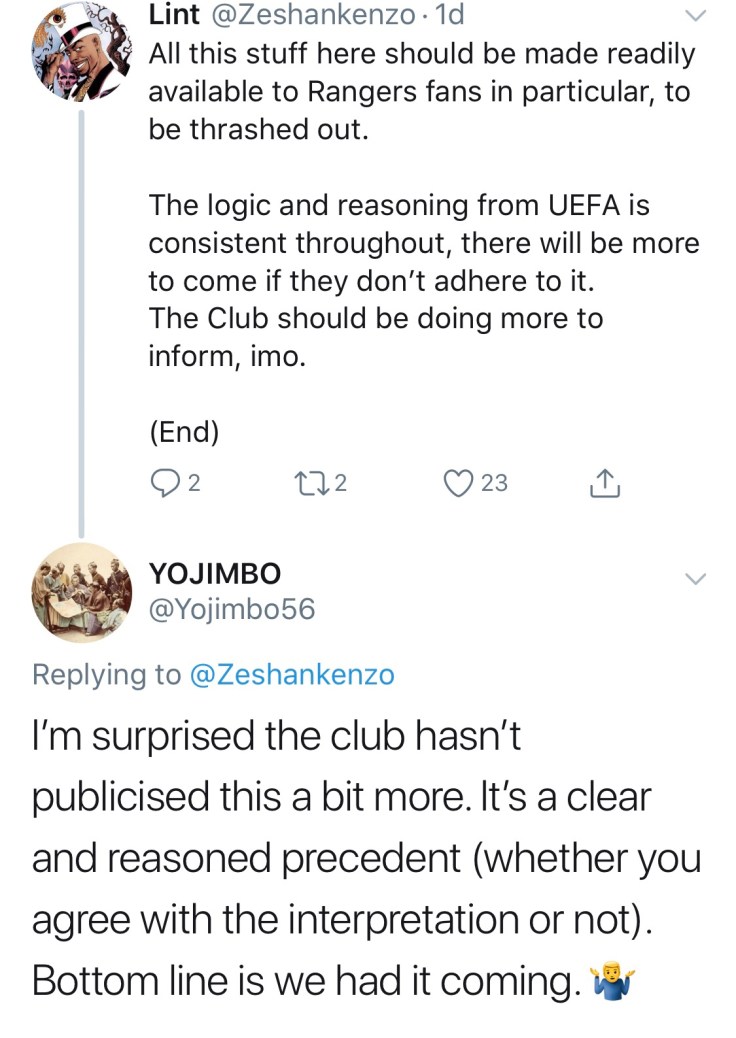Open the tweet paragraph about Rangers fans
The width and height of the screenshot is (736, 1038).
pos(419,92)
